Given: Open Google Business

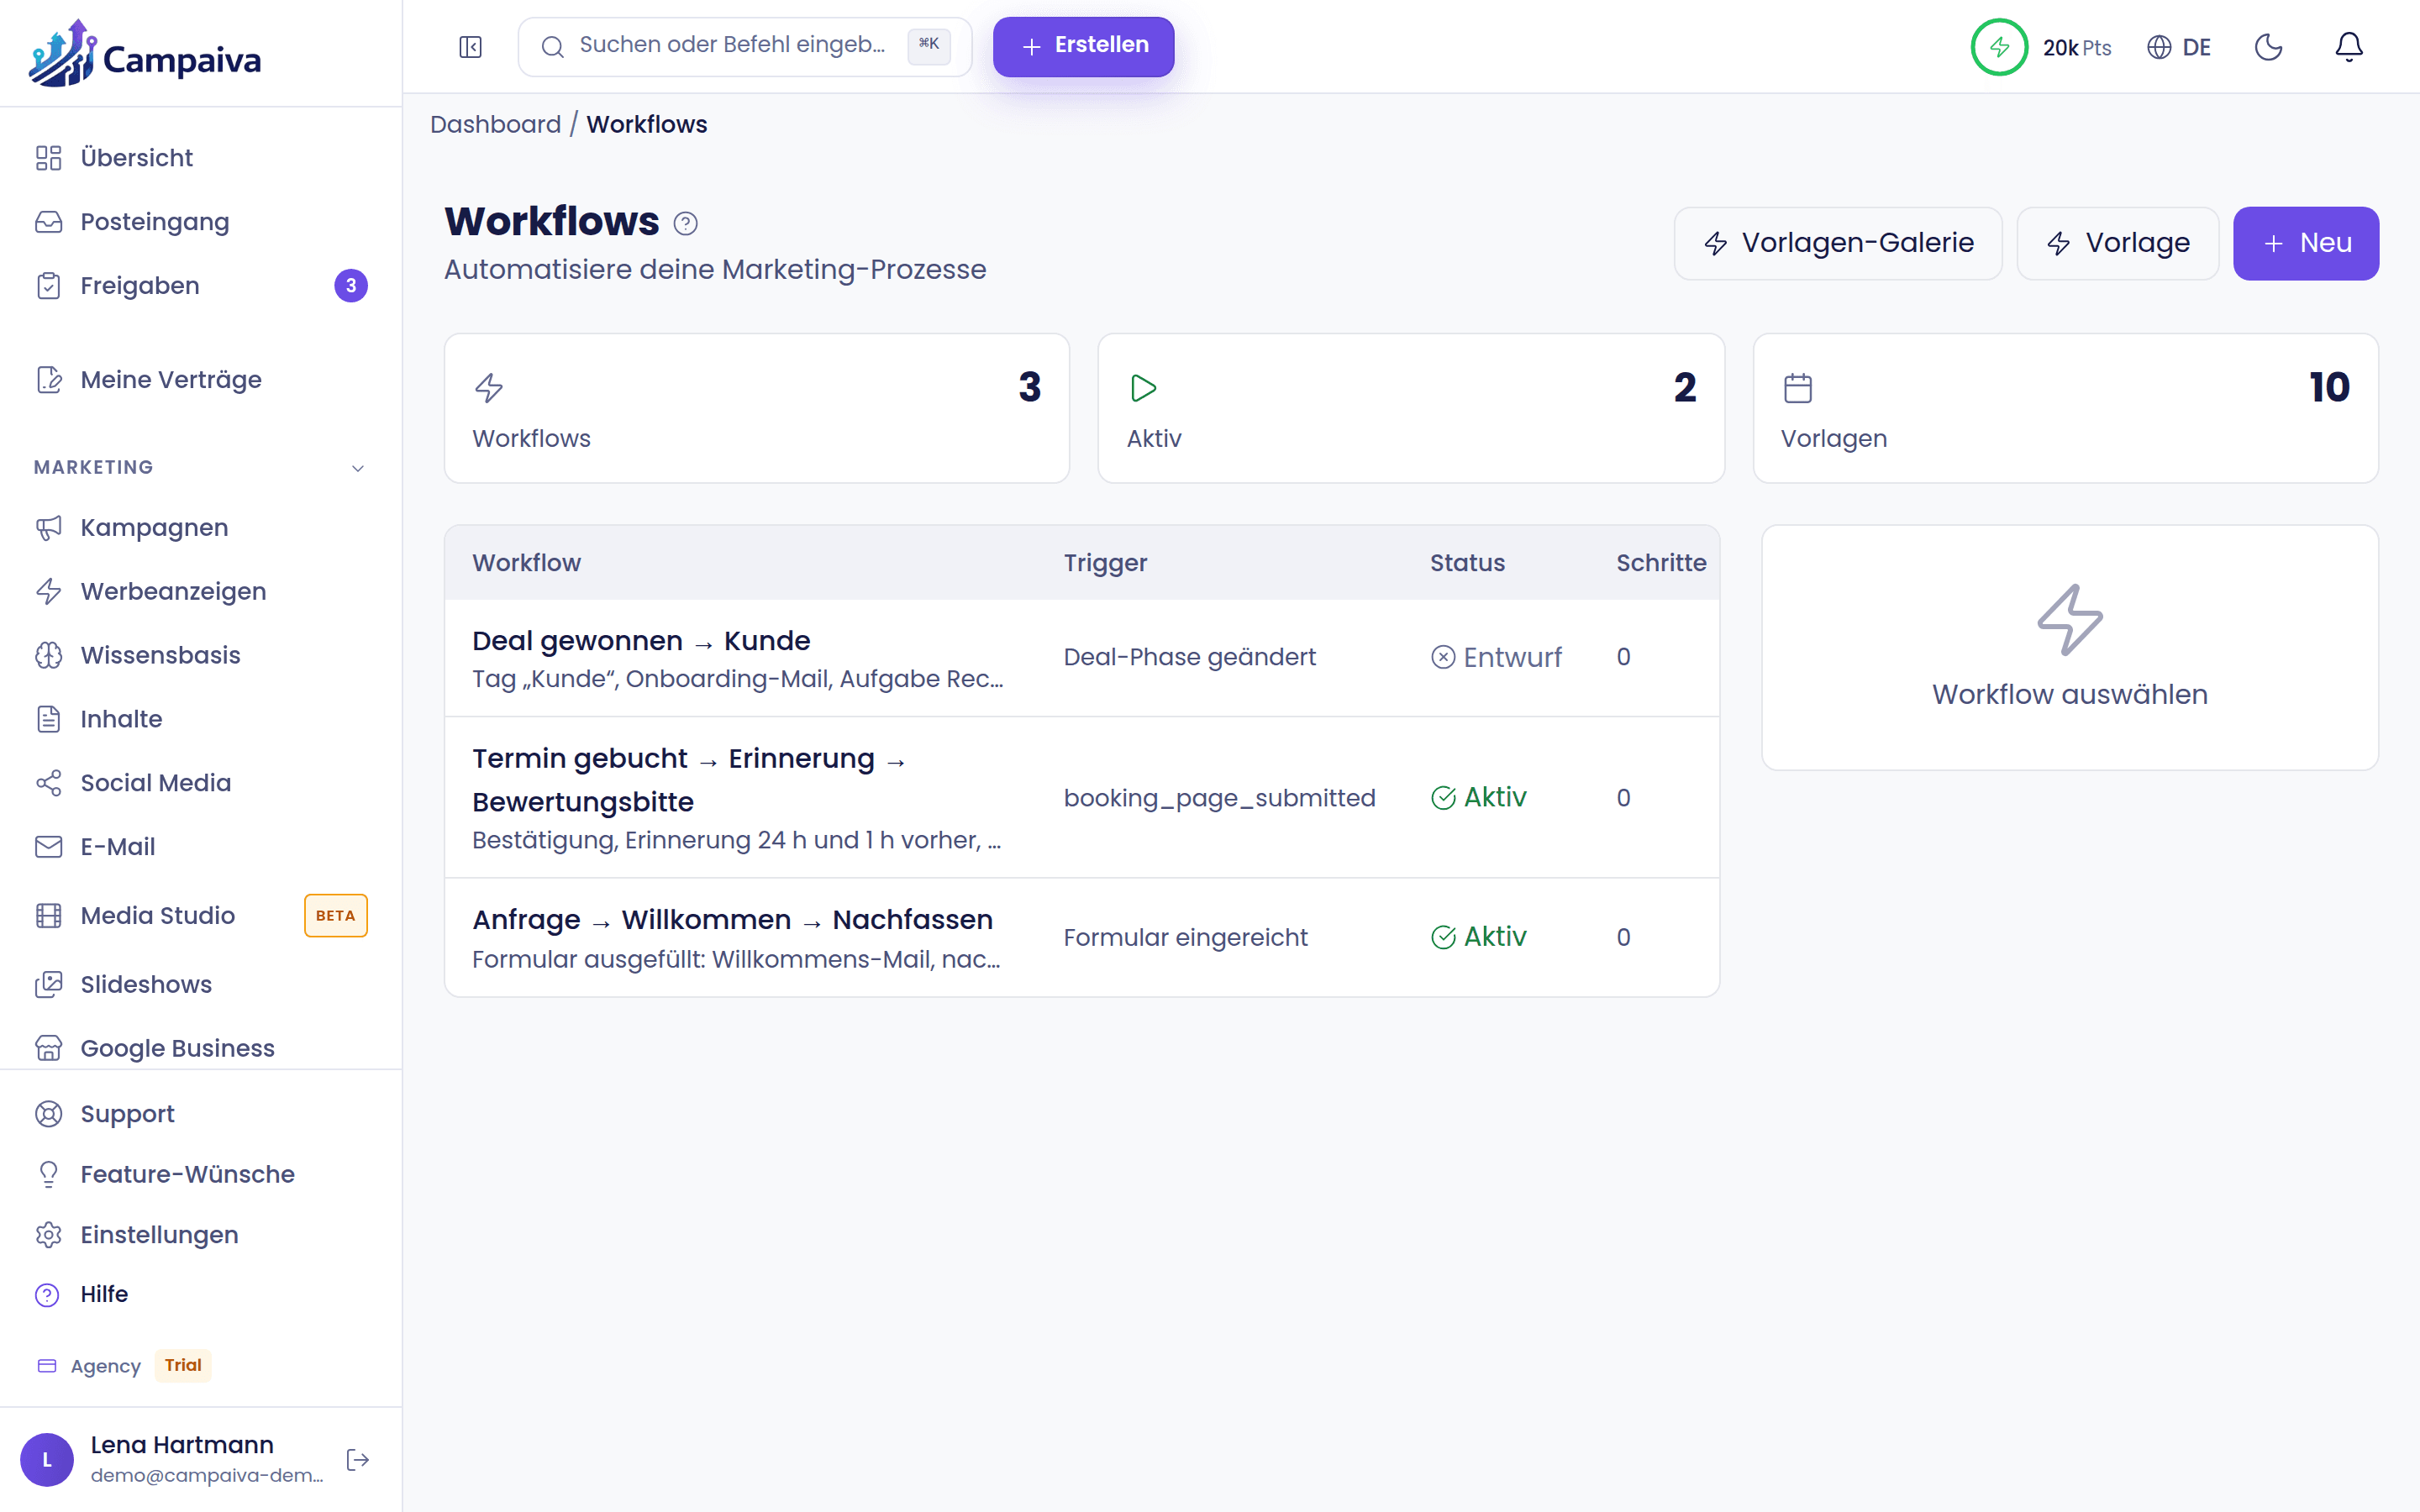Looking at the screenshot, I should click(x=200, y=1048).
